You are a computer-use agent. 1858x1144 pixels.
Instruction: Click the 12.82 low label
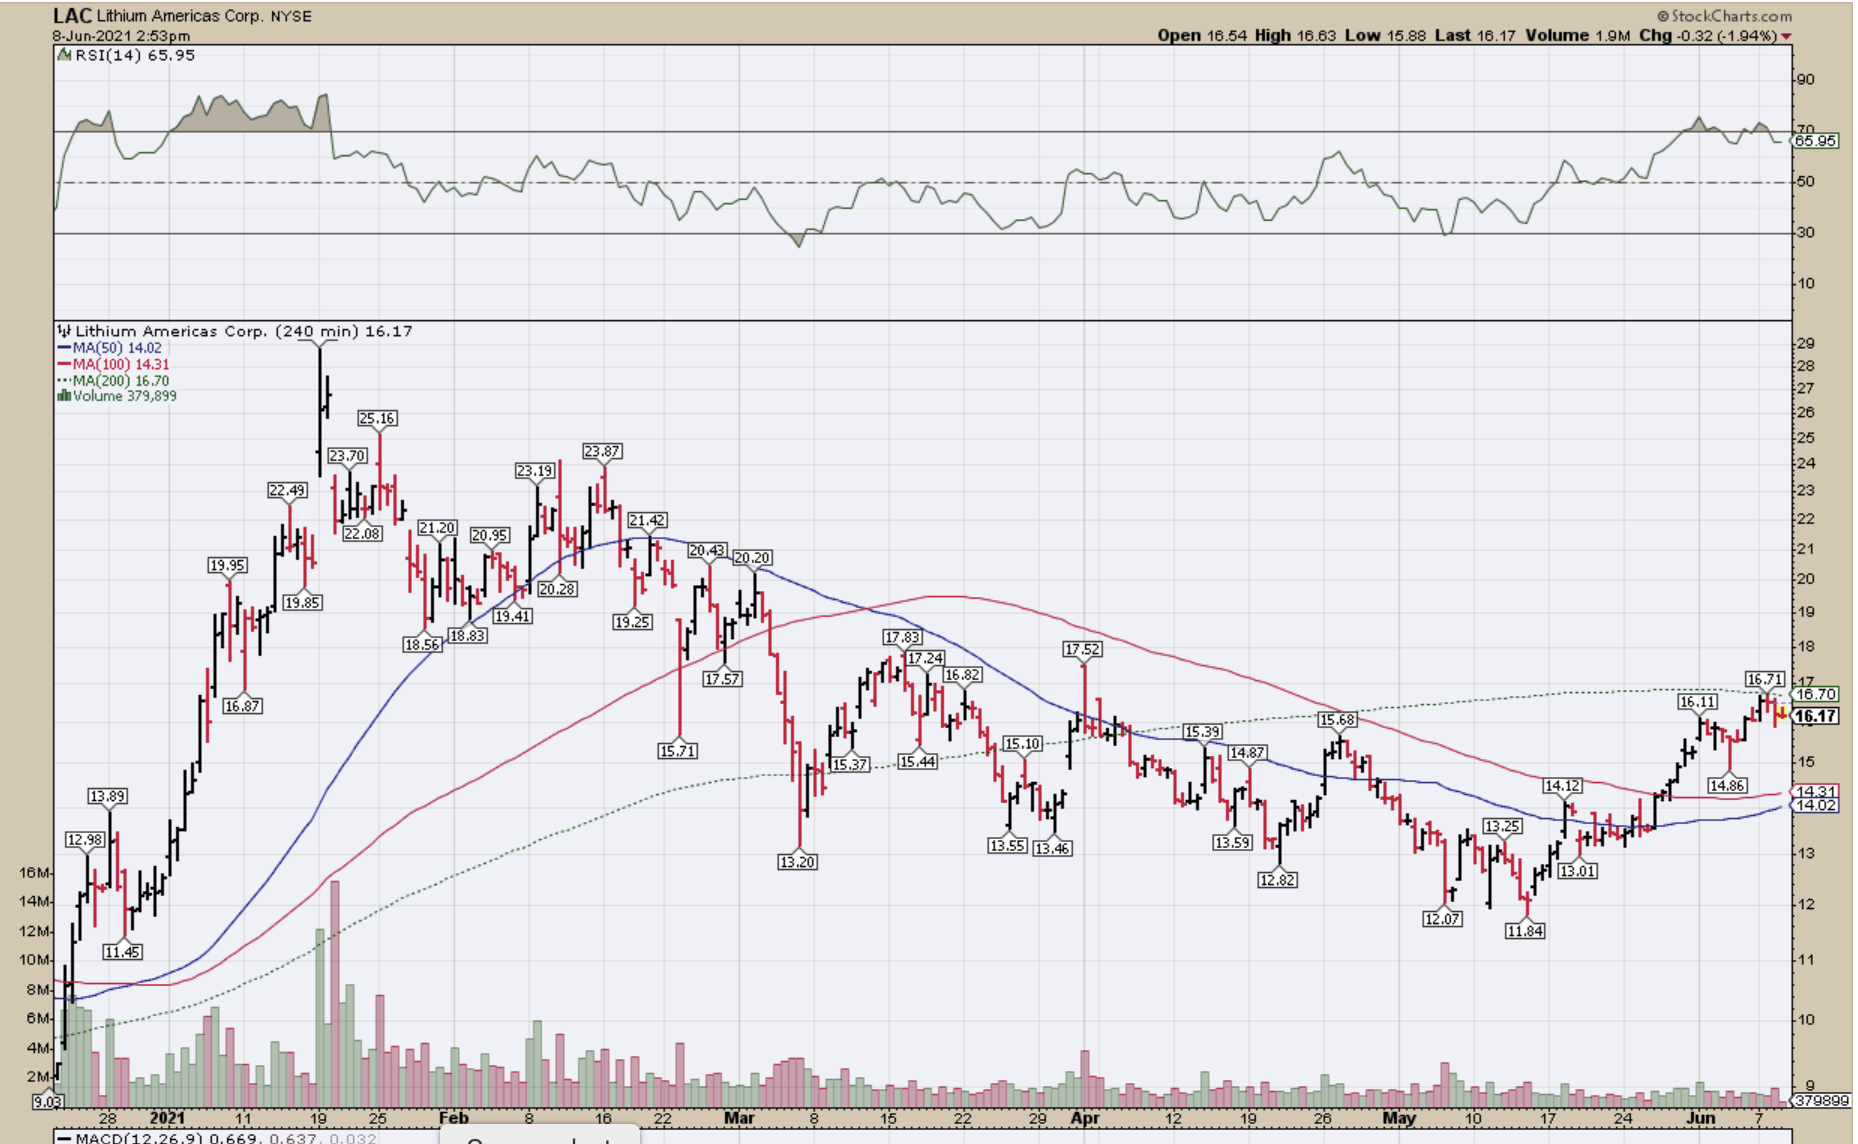(1277, 880)
